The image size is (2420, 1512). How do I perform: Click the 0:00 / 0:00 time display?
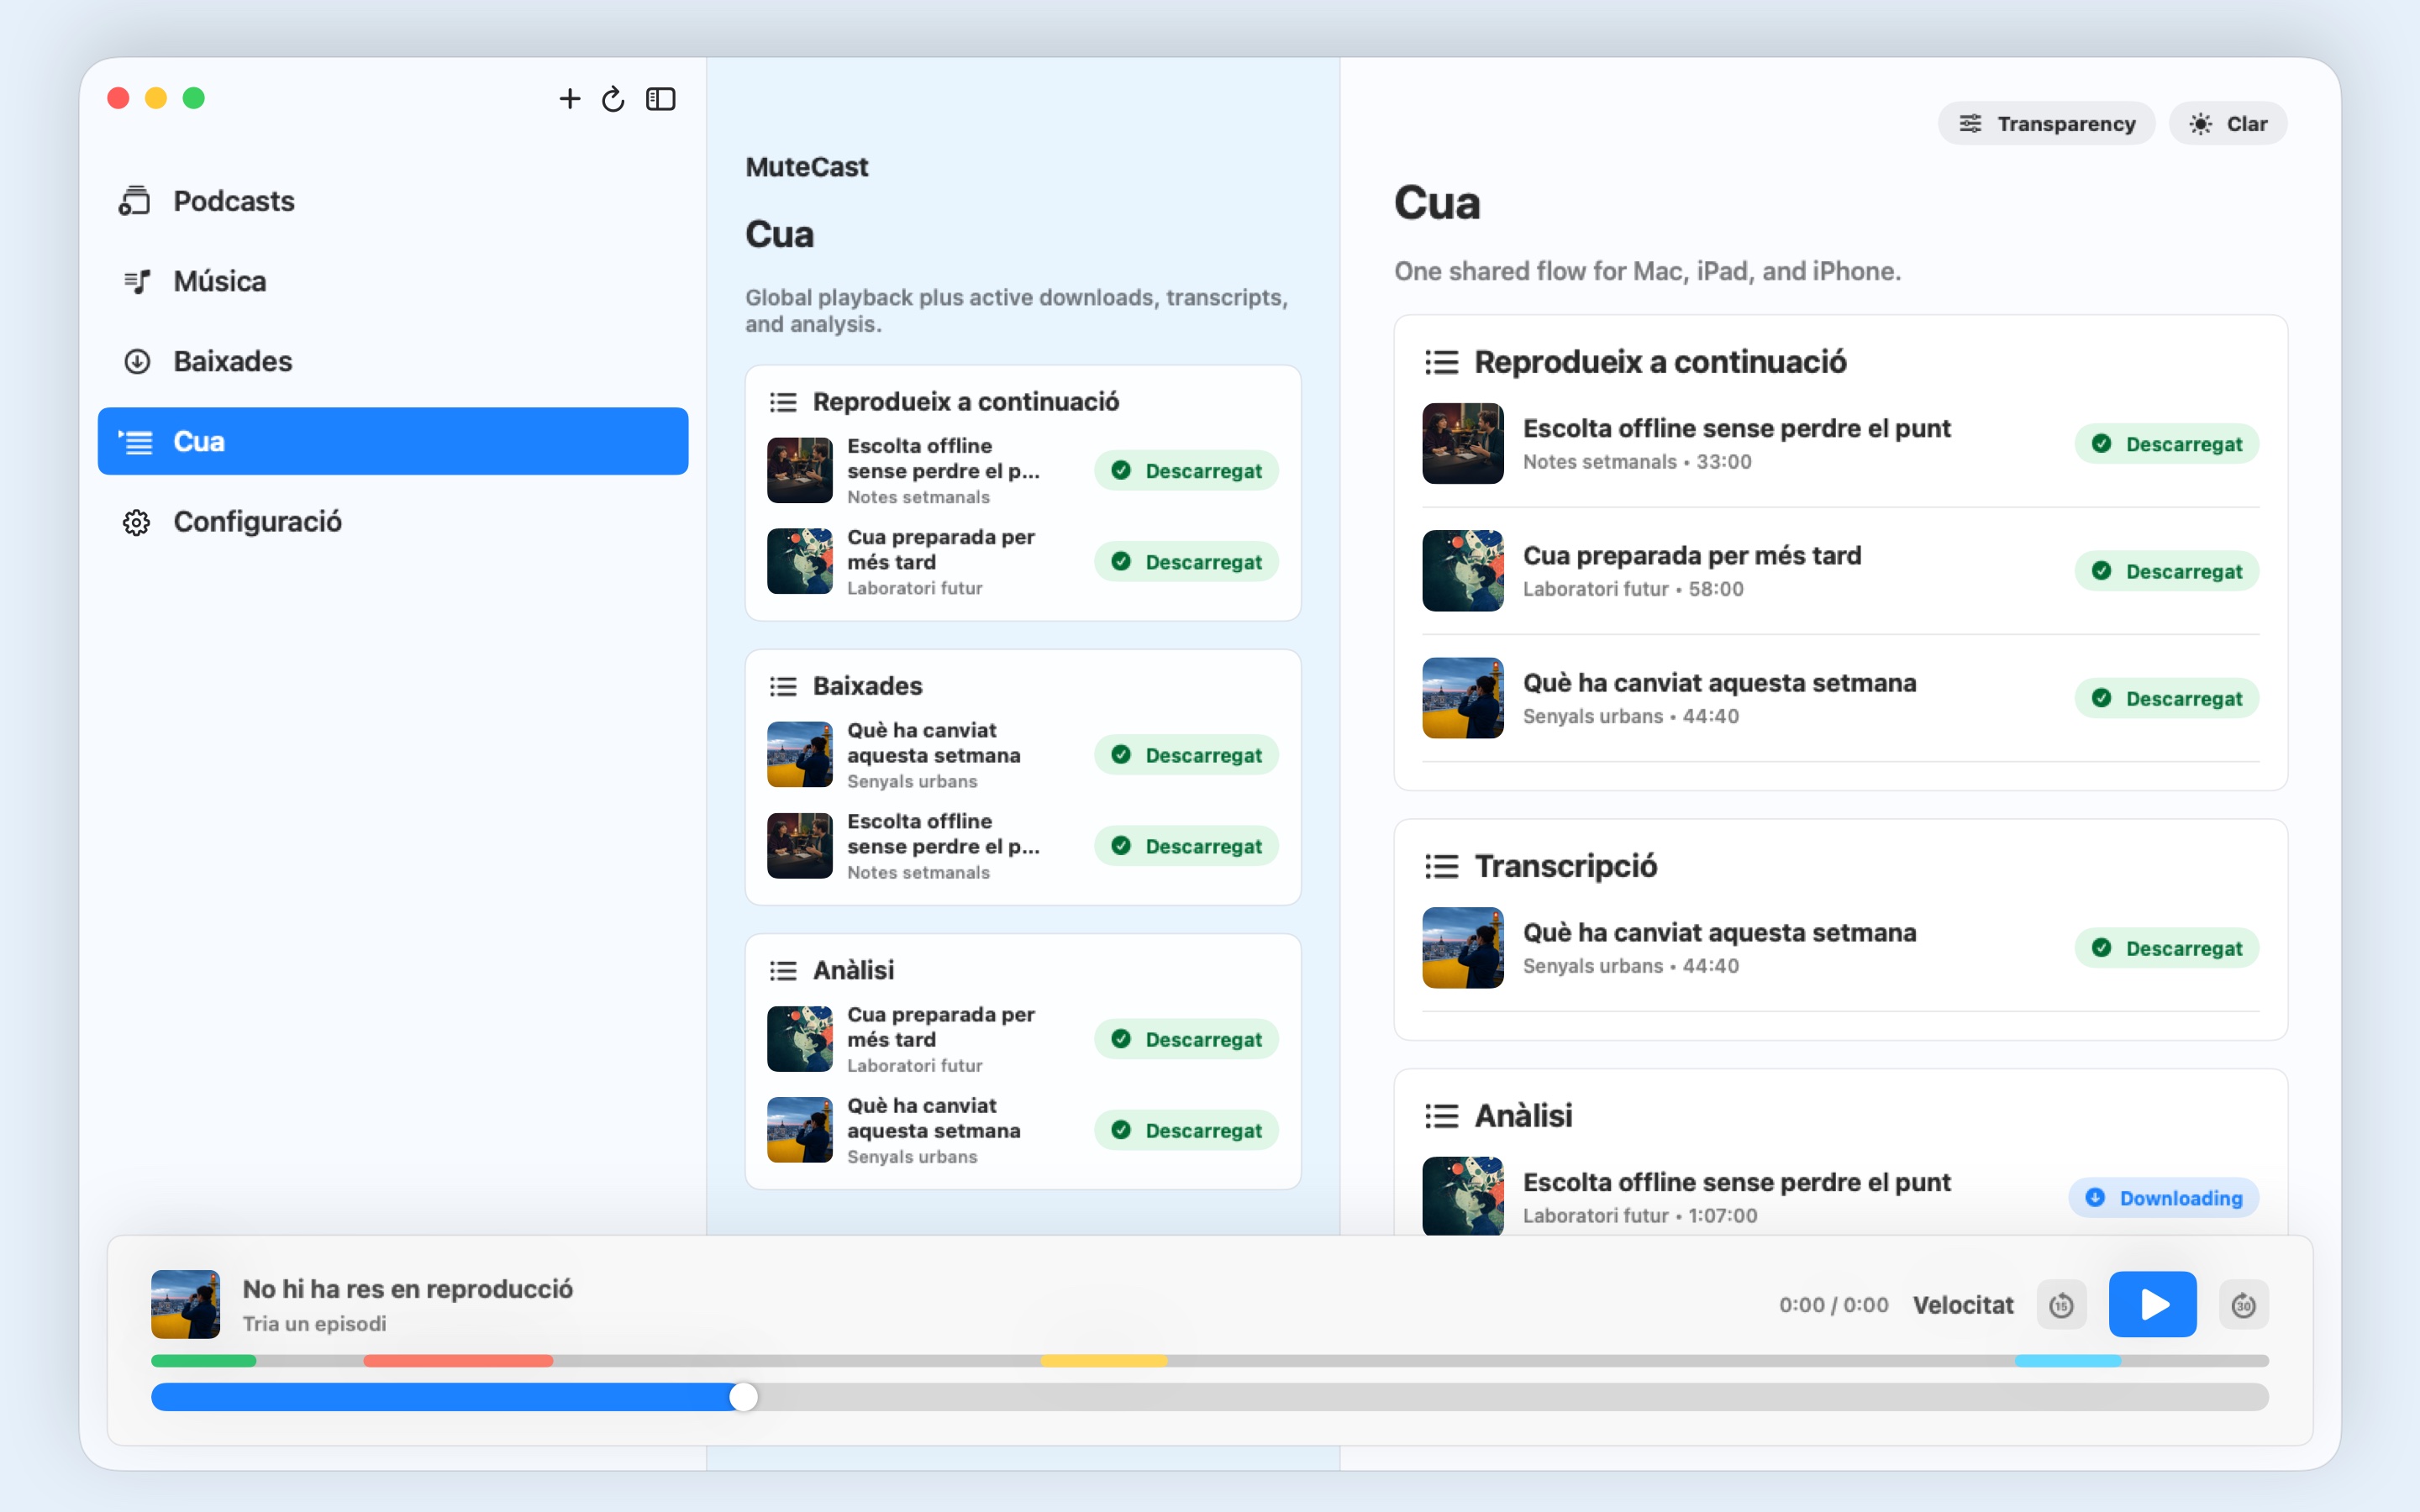[1833, 1305]
